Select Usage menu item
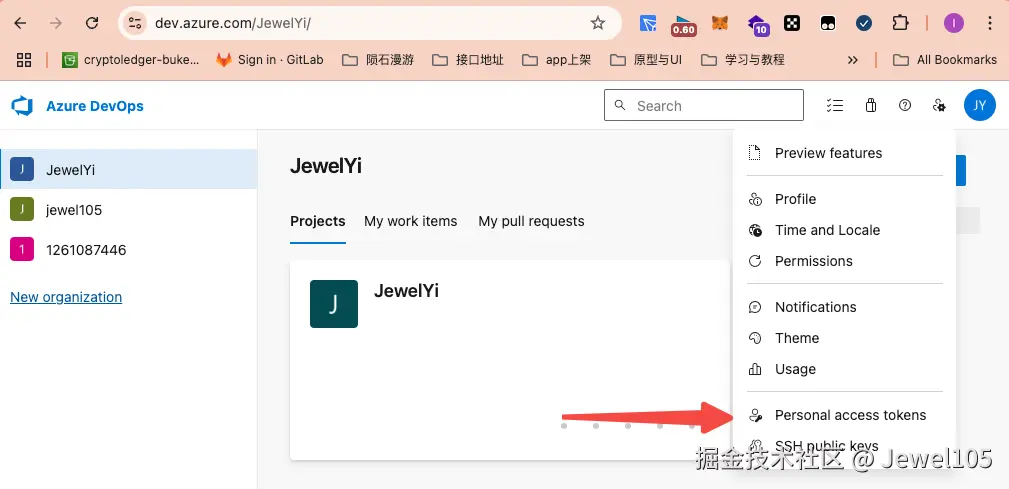The image size is (1009, 489). (x=844, y=369)
